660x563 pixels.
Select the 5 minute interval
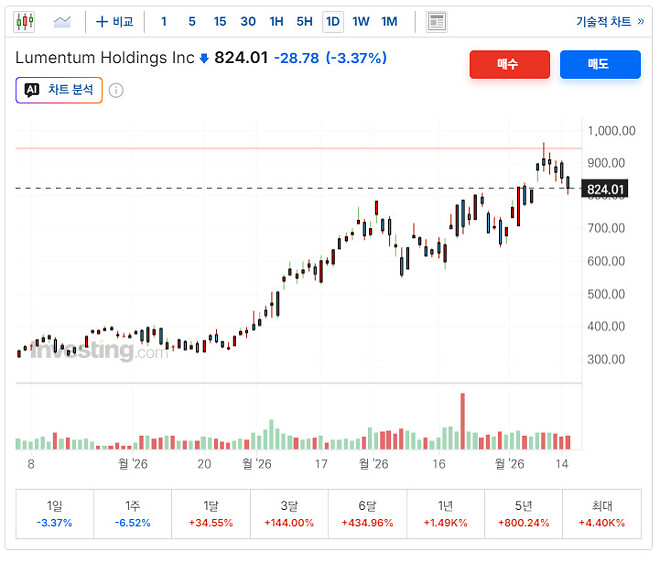[x=192, y=21]
